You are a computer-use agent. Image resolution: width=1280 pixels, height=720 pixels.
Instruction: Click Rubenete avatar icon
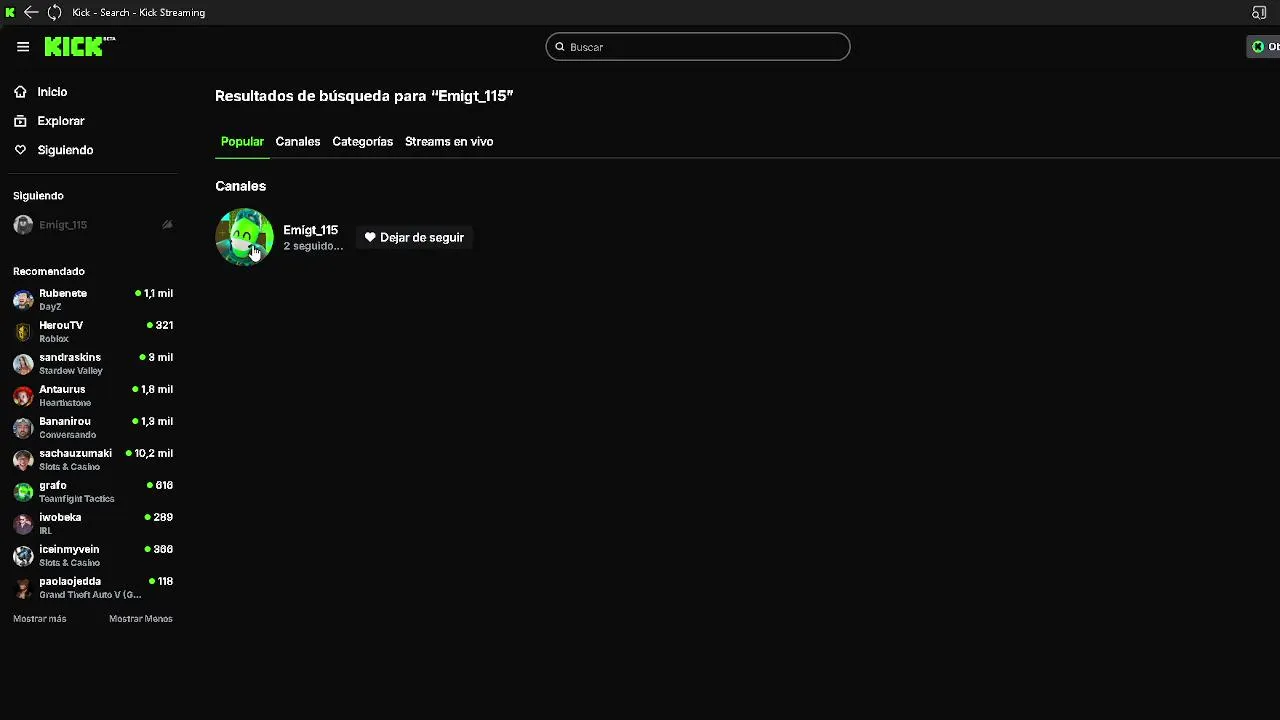tap(23, 300)
